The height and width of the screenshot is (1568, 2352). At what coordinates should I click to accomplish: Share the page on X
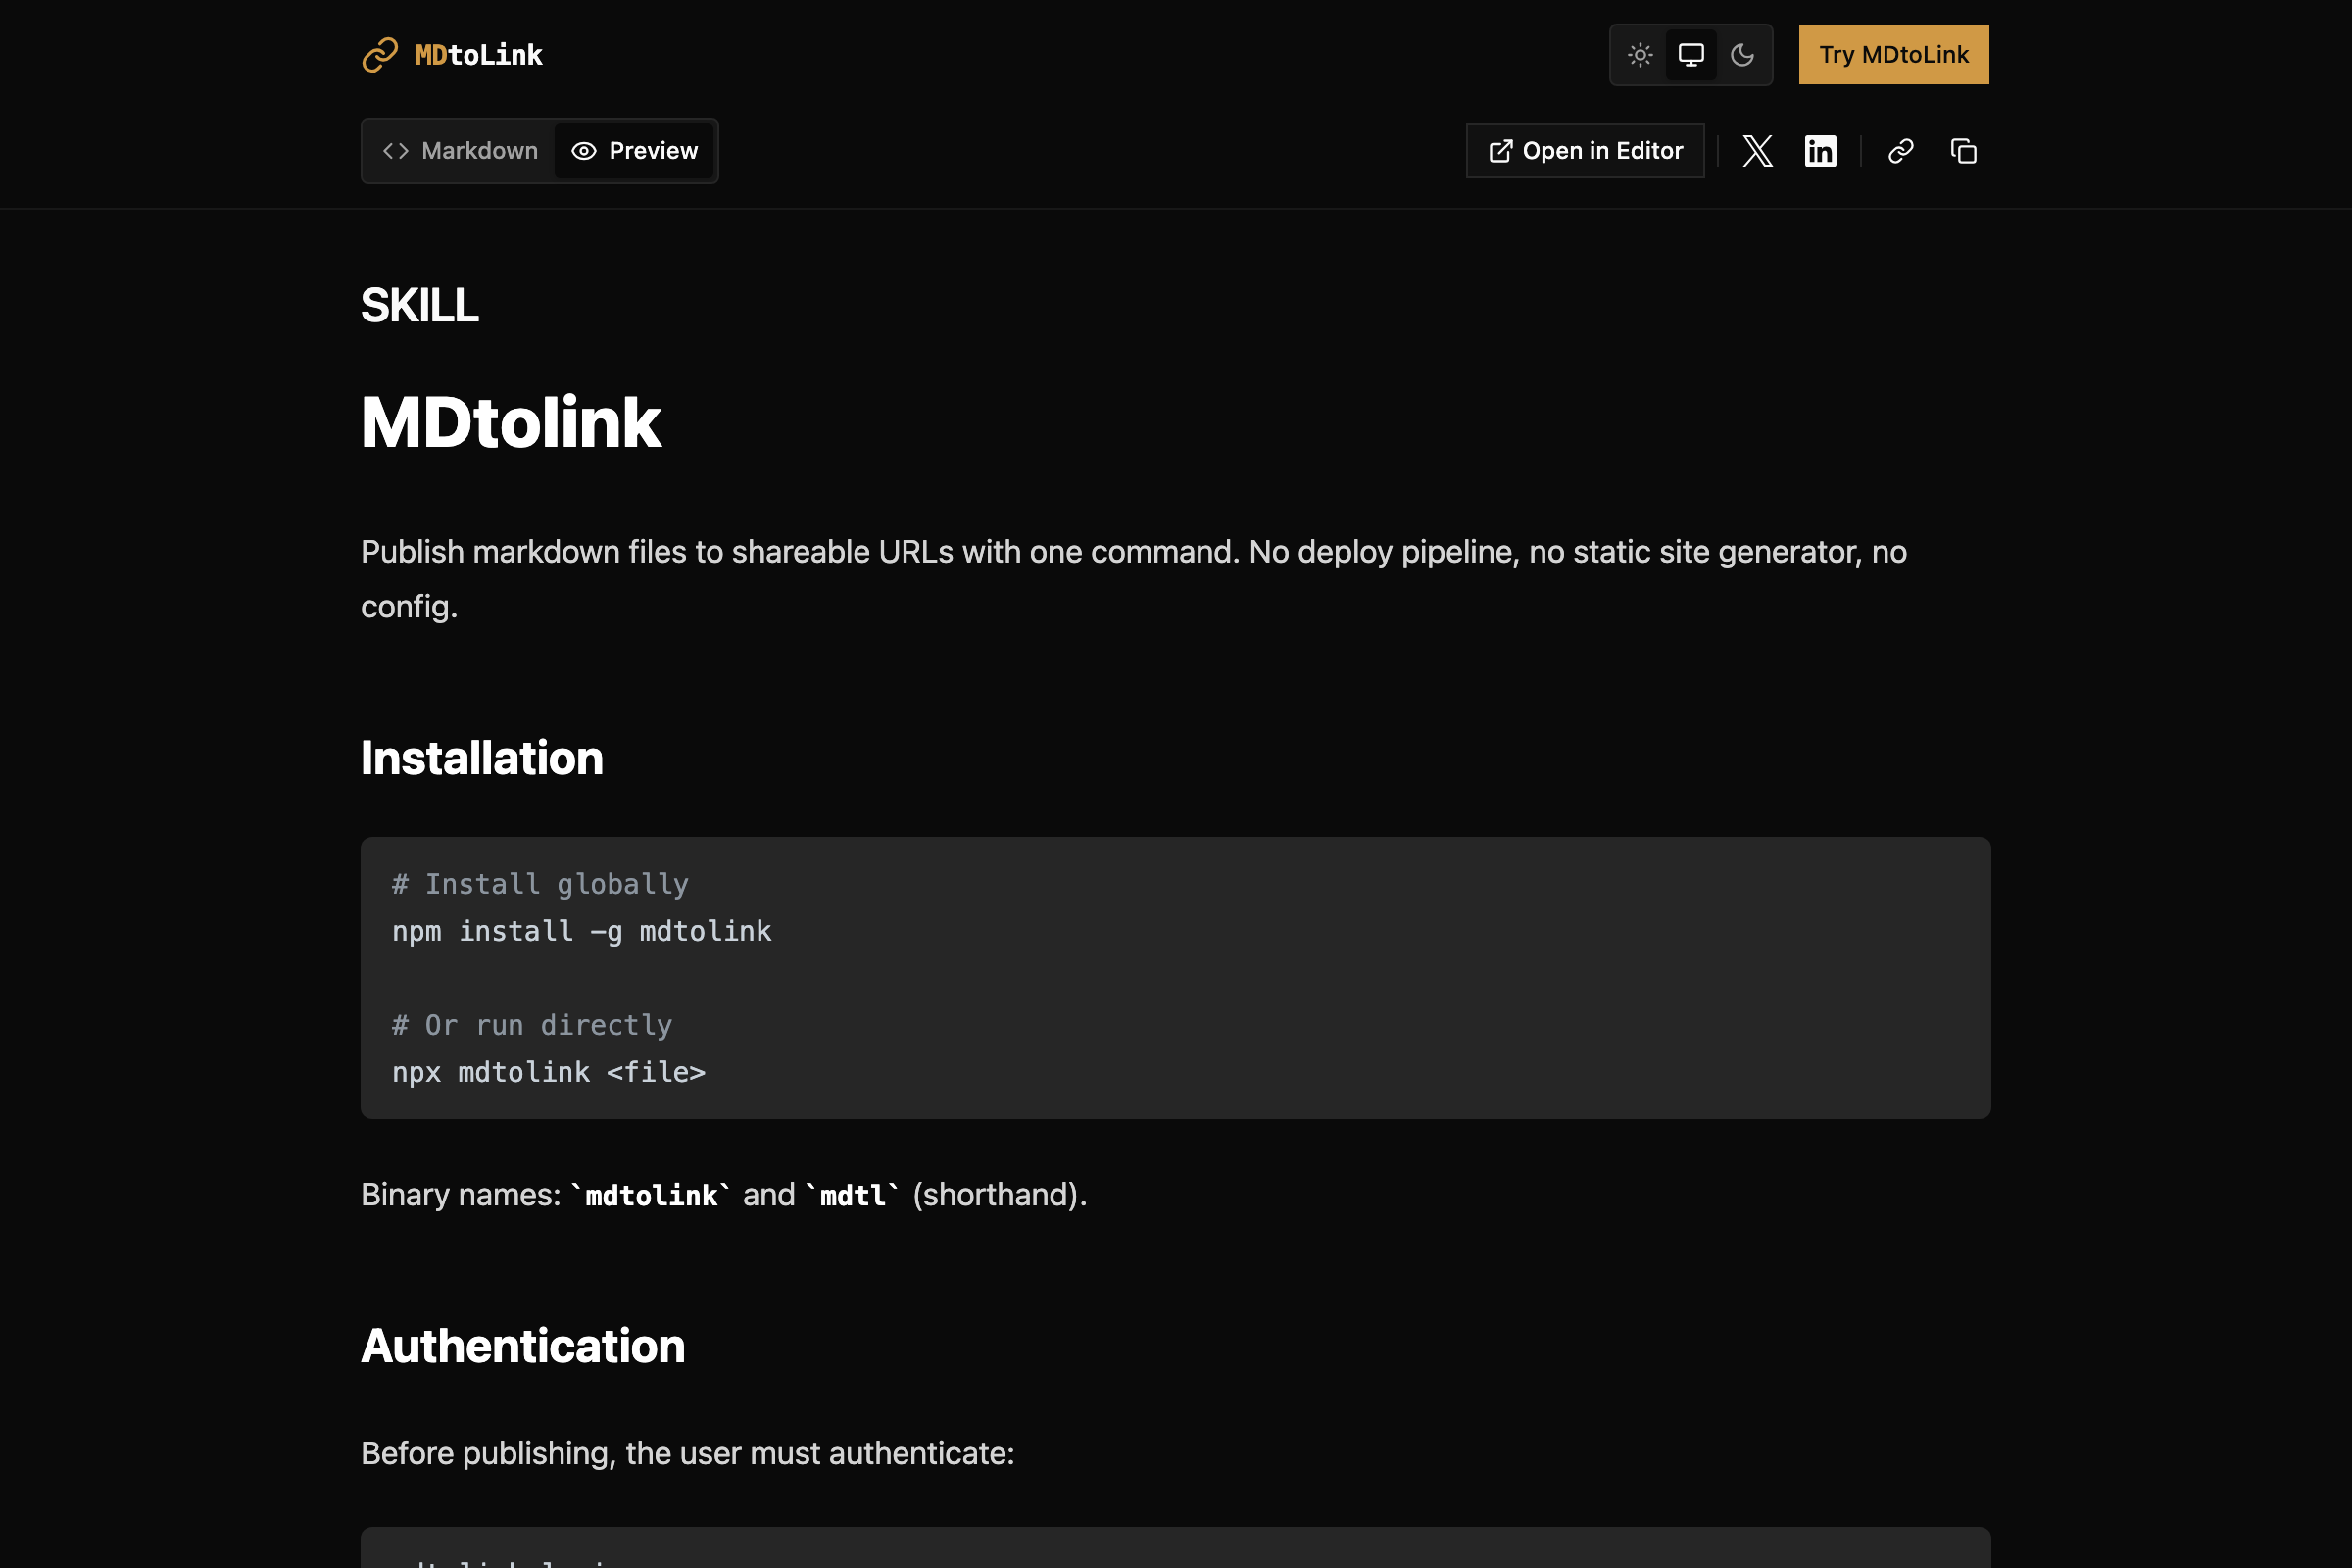point(1757,151)
